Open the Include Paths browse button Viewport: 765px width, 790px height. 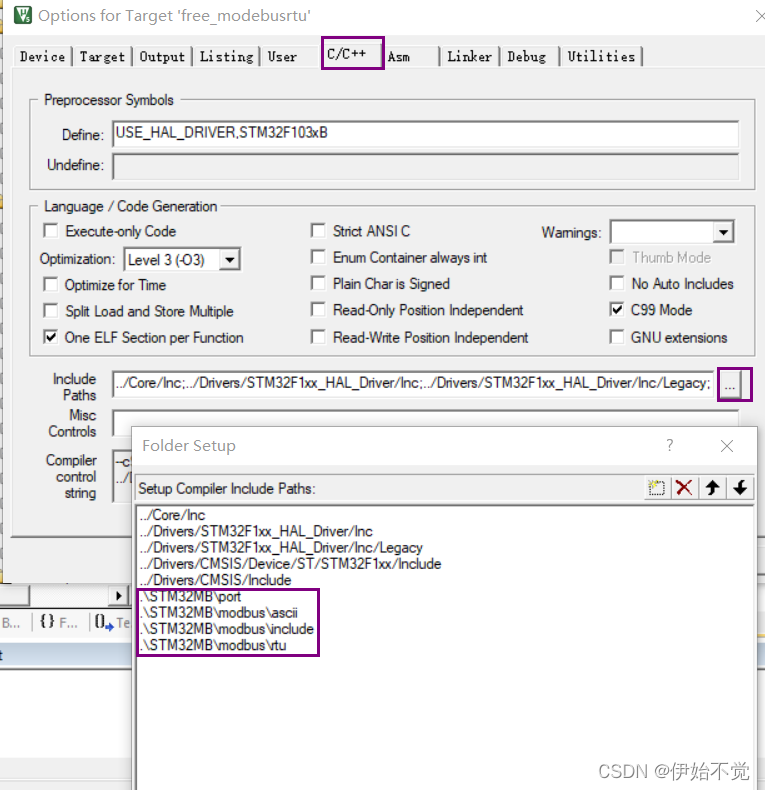pos(730,385)
